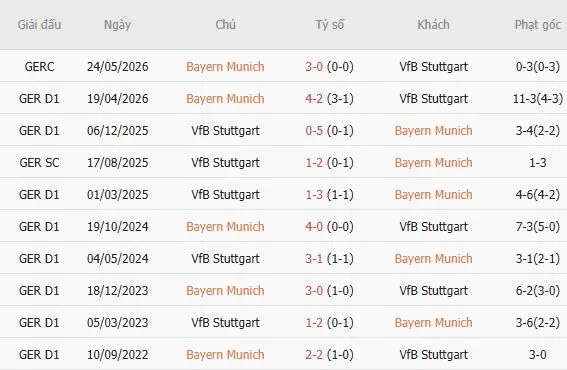Click the 2-2 score on 10/09/2022
The image size is (567, 370).
click(x=314, y=354)
